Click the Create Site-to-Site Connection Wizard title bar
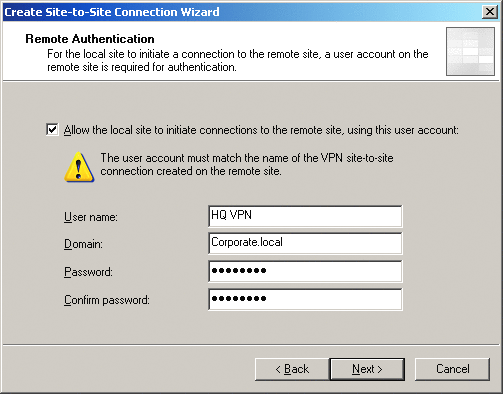Viewport: 503px width, 394px height. 242,12
